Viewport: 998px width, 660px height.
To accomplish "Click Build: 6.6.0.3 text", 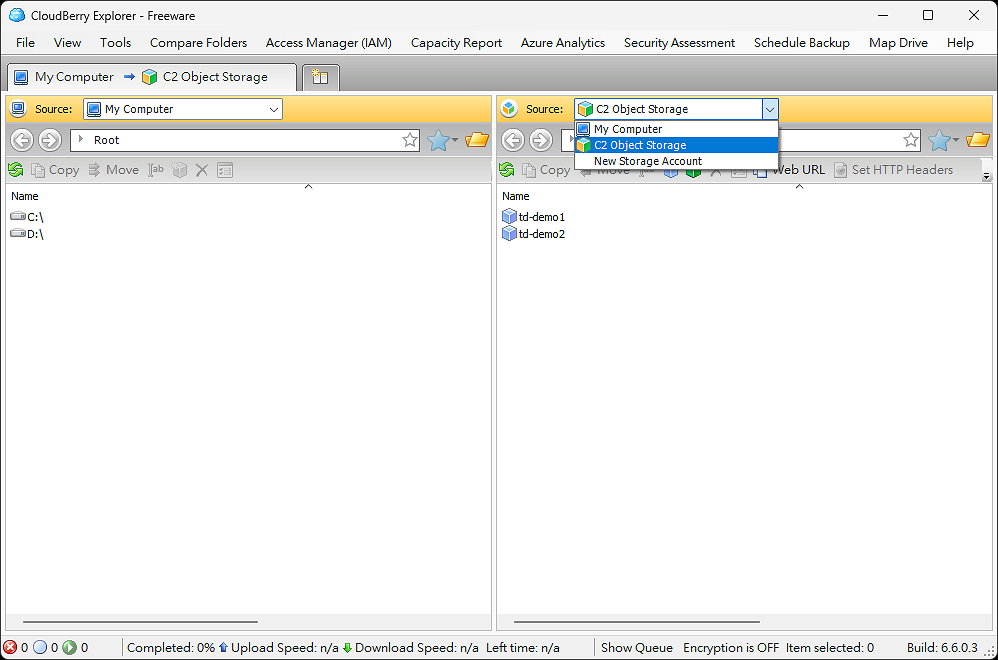I will (942, 648).
